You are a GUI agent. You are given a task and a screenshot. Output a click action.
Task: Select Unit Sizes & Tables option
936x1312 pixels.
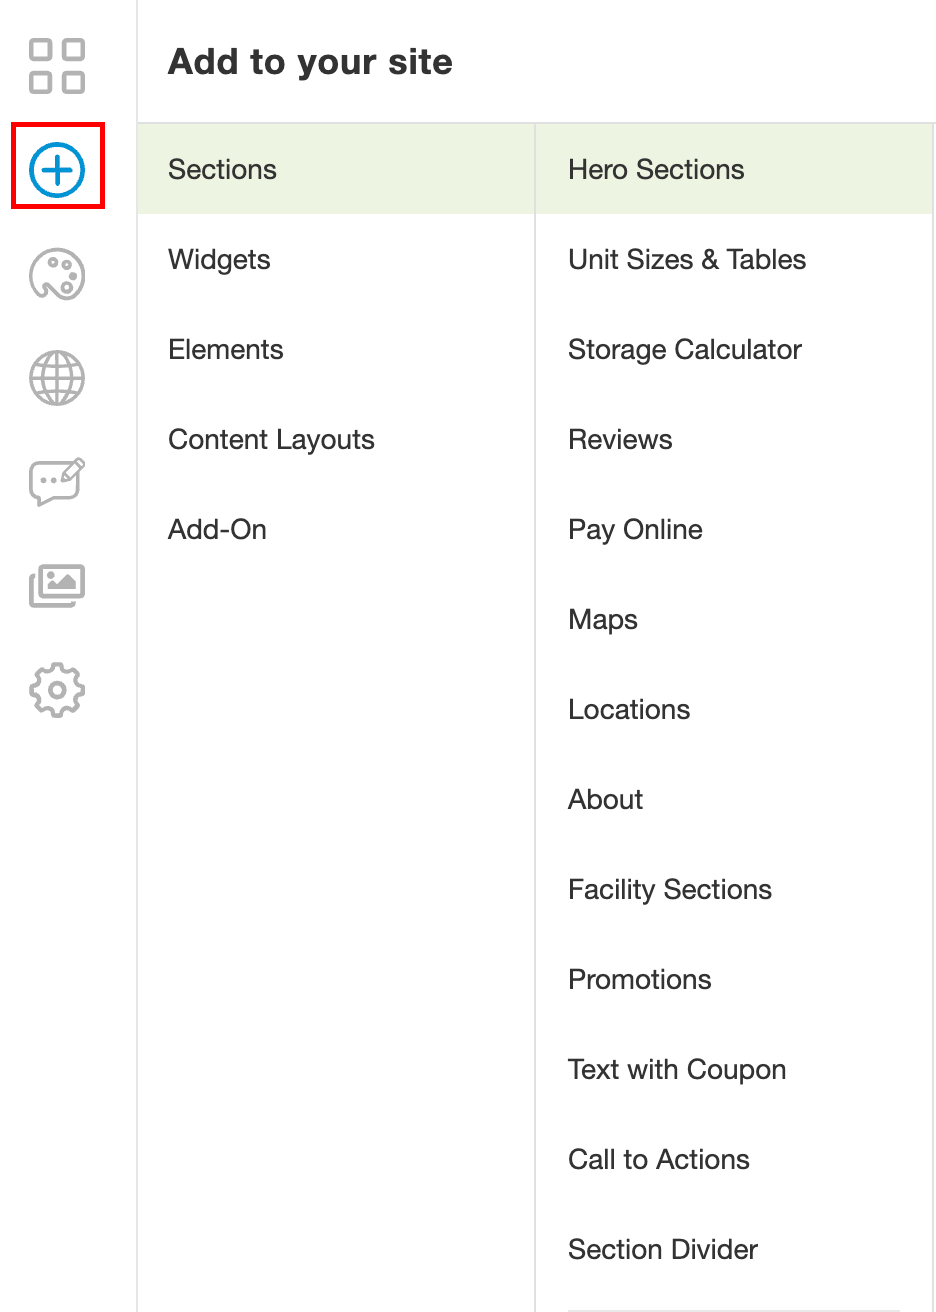click(x=687, y=260)
